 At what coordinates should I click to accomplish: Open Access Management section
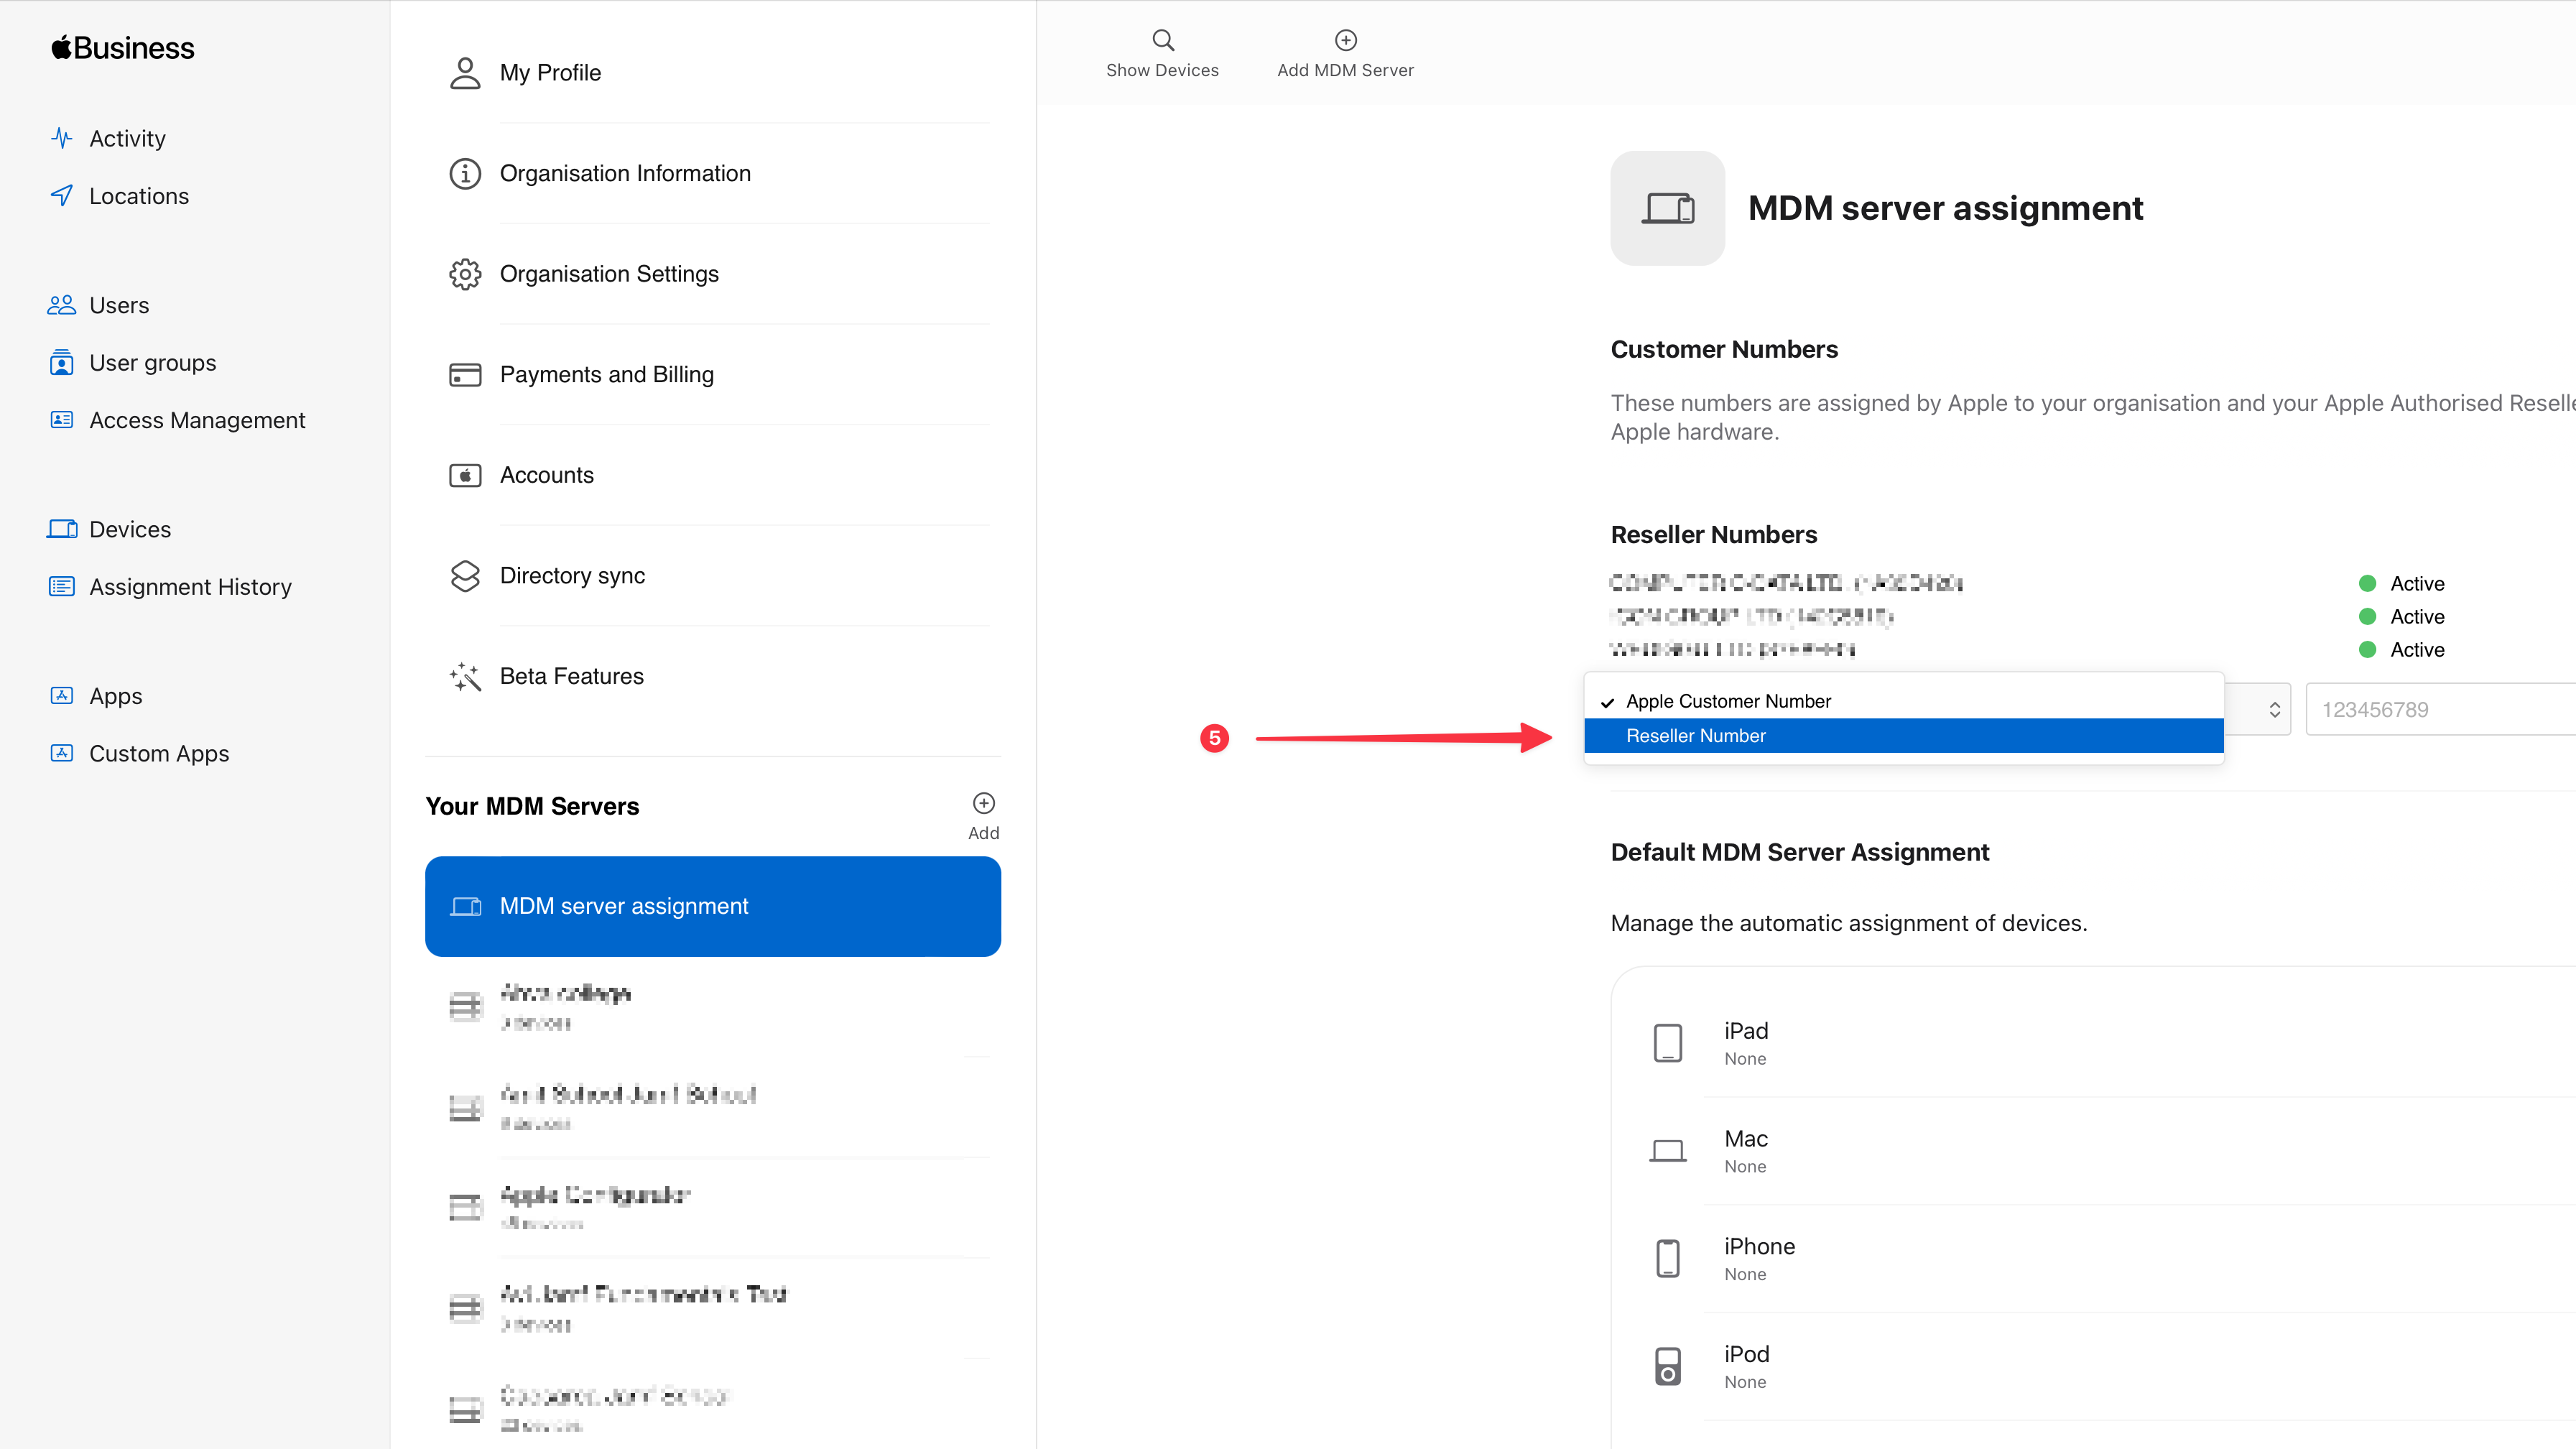tap(197, 421)
